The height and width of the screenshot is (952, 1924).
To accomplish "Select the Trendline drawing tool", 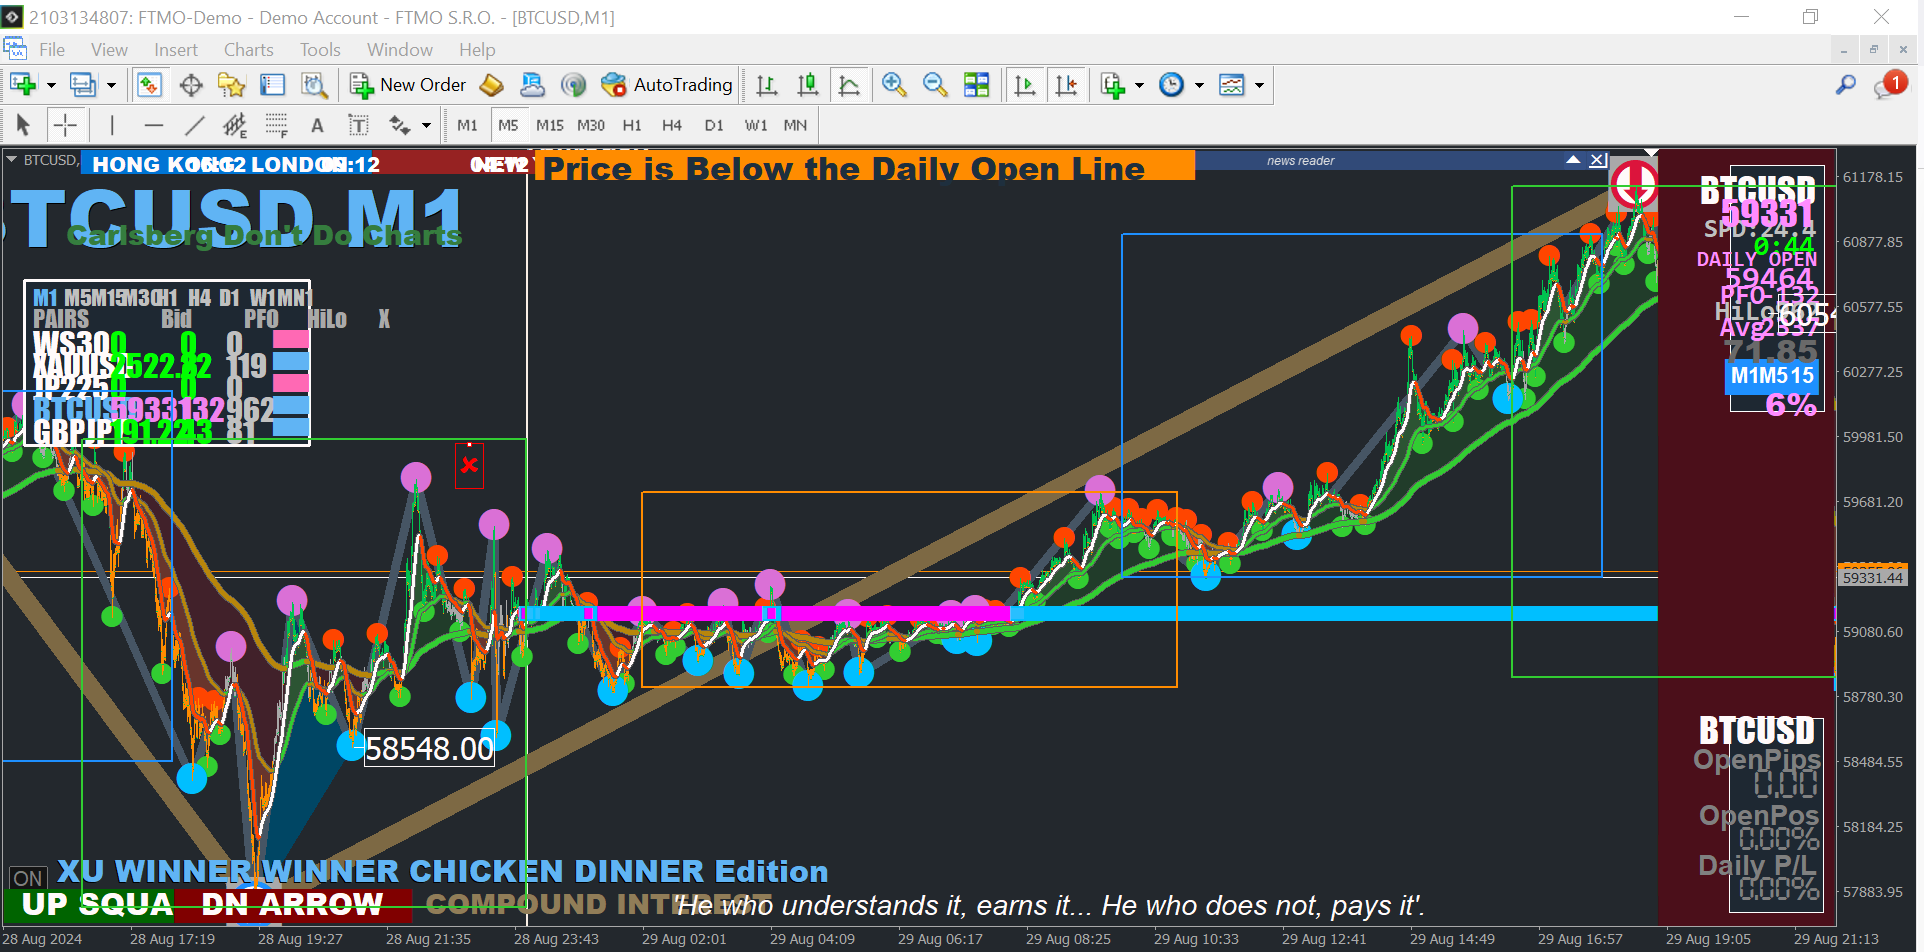I will 194,125.
